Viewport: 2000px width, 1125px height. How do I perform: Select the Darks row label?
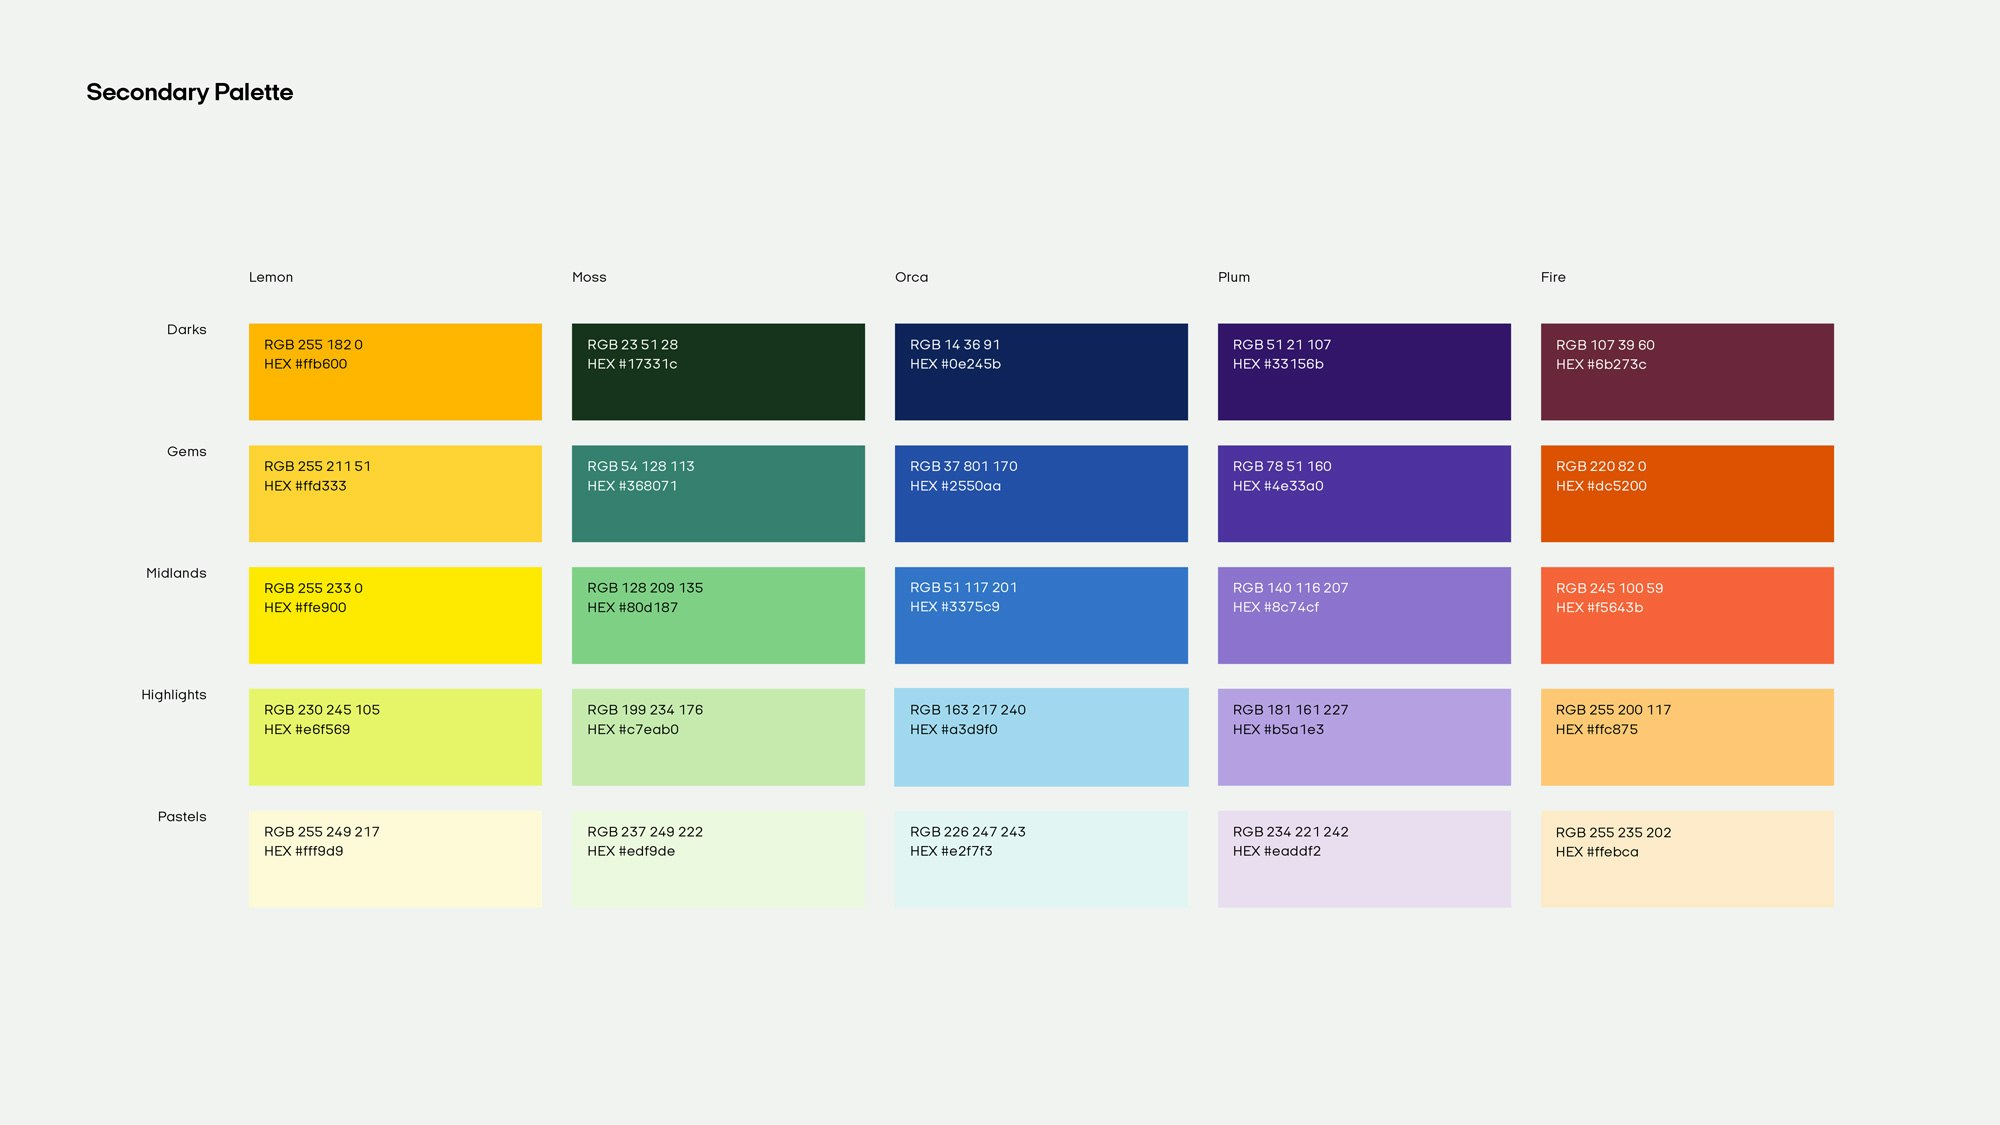187,329
